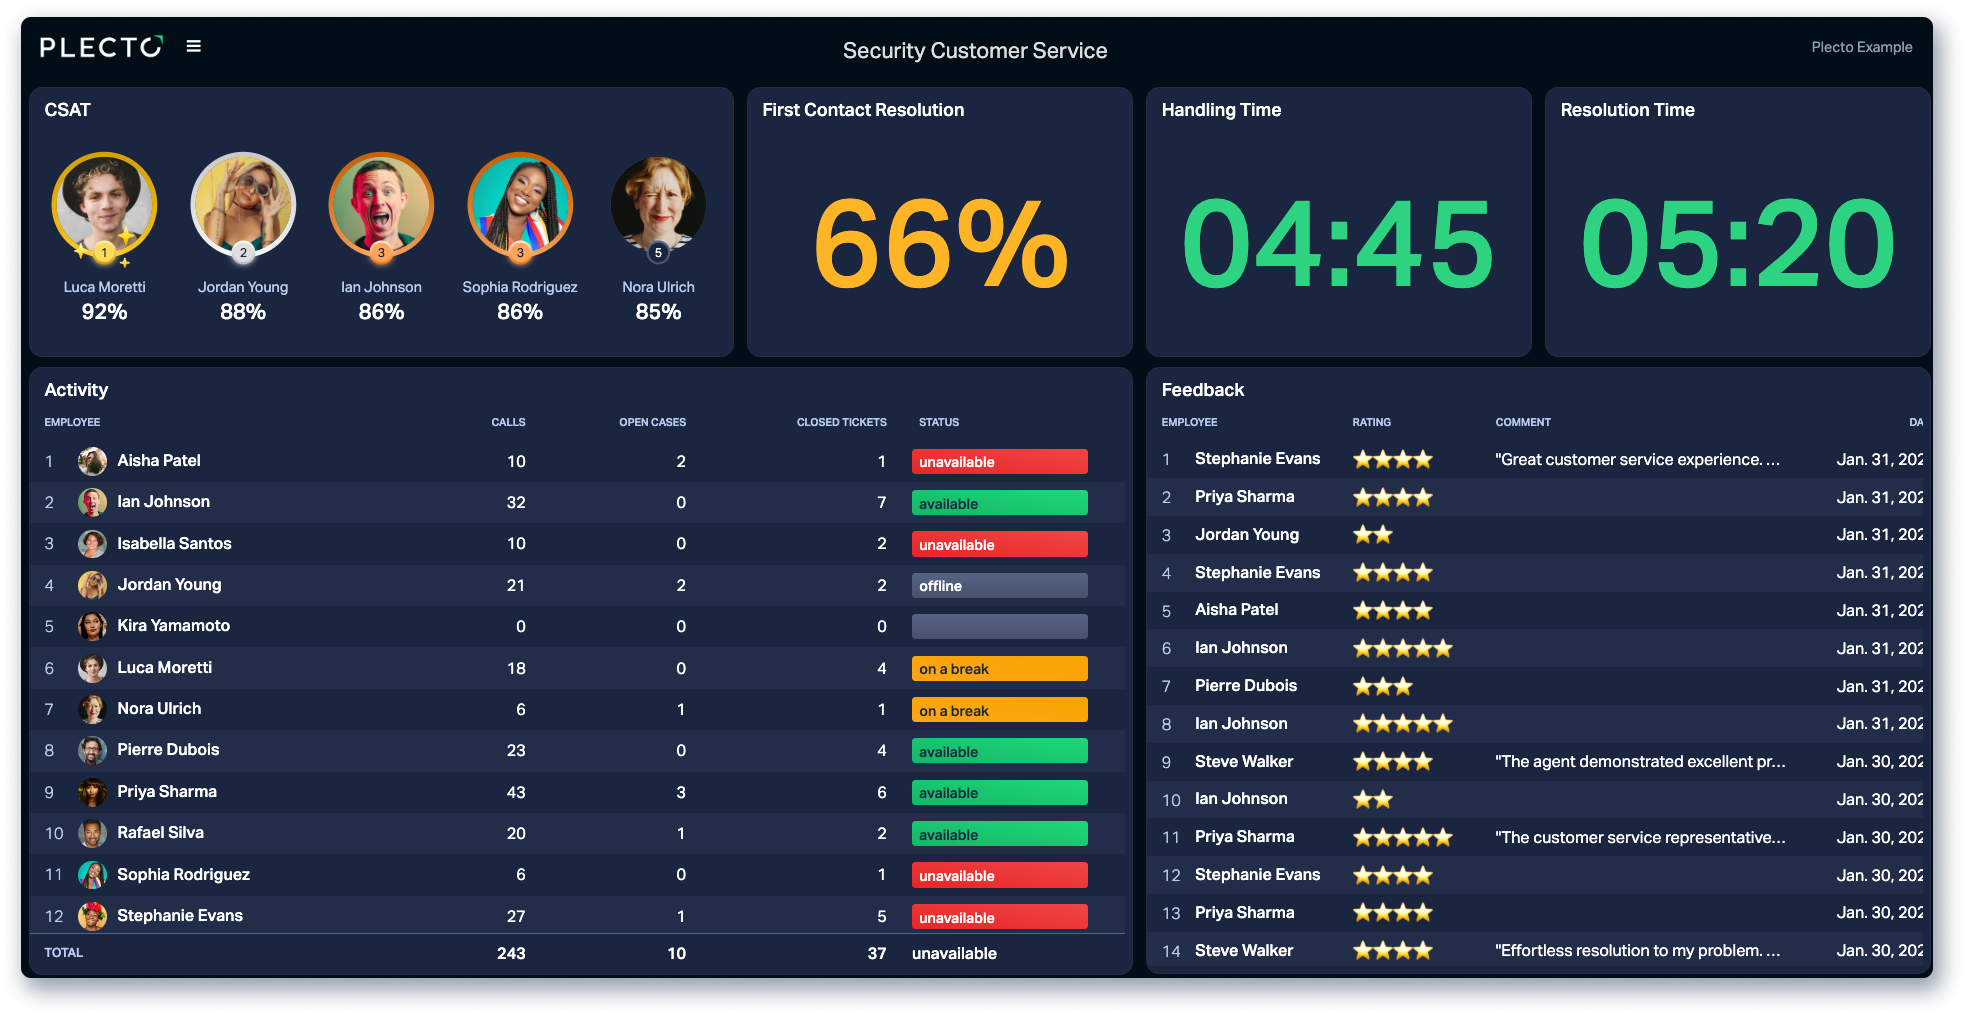Click Luca Moretti's orange on a break badge
The width and height of the screenshot is (1966, 1015).
(999, 669)
